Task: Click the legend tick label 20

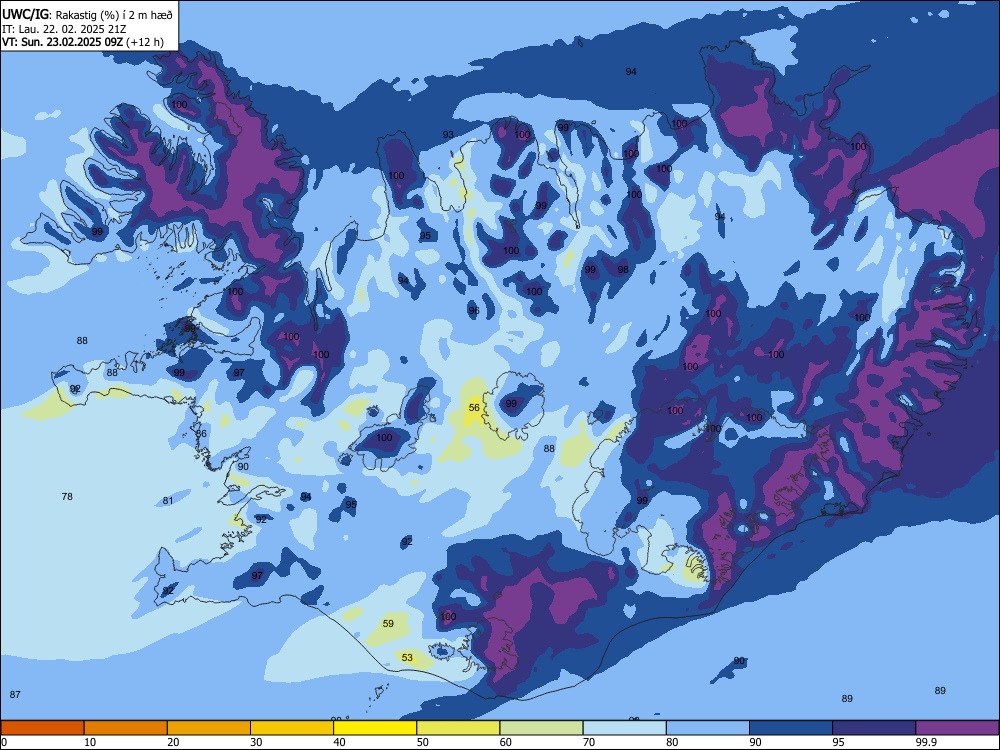Action: [173, 742]
